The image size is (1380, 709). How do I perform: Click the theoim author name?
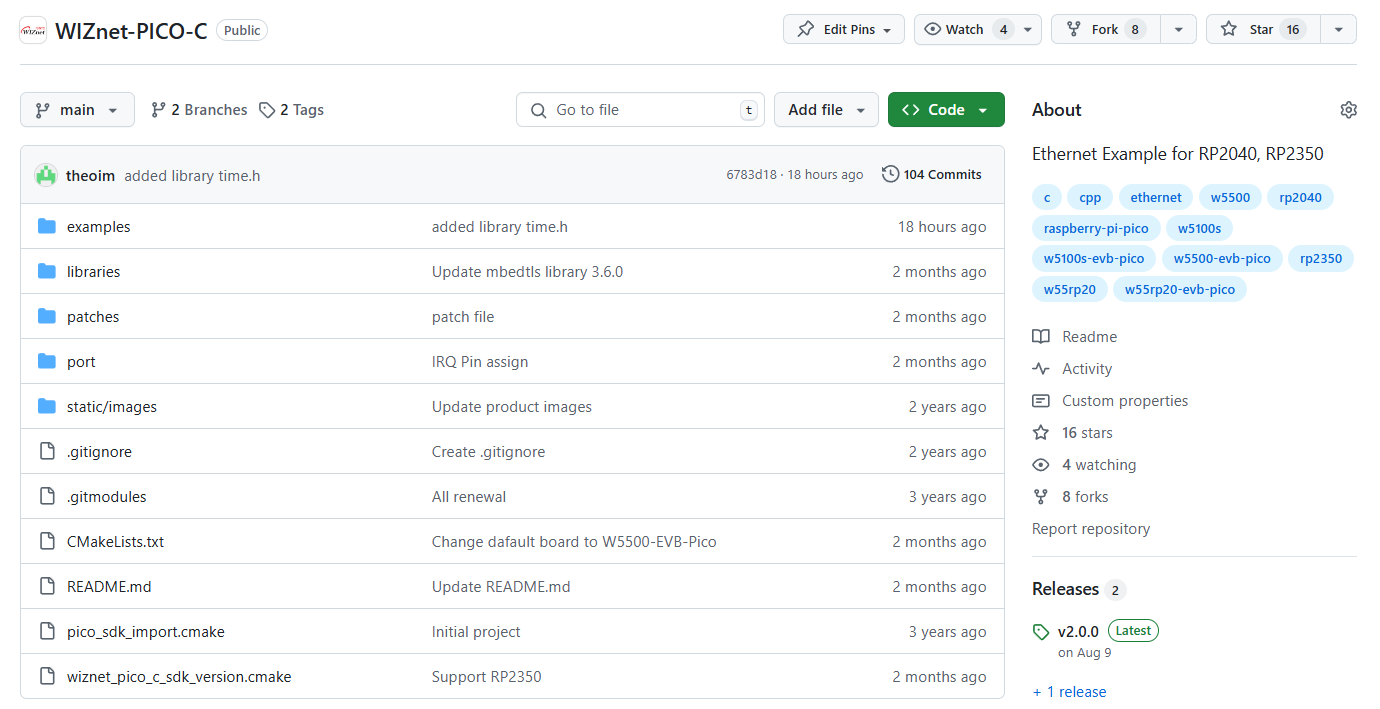coord(90,176)
